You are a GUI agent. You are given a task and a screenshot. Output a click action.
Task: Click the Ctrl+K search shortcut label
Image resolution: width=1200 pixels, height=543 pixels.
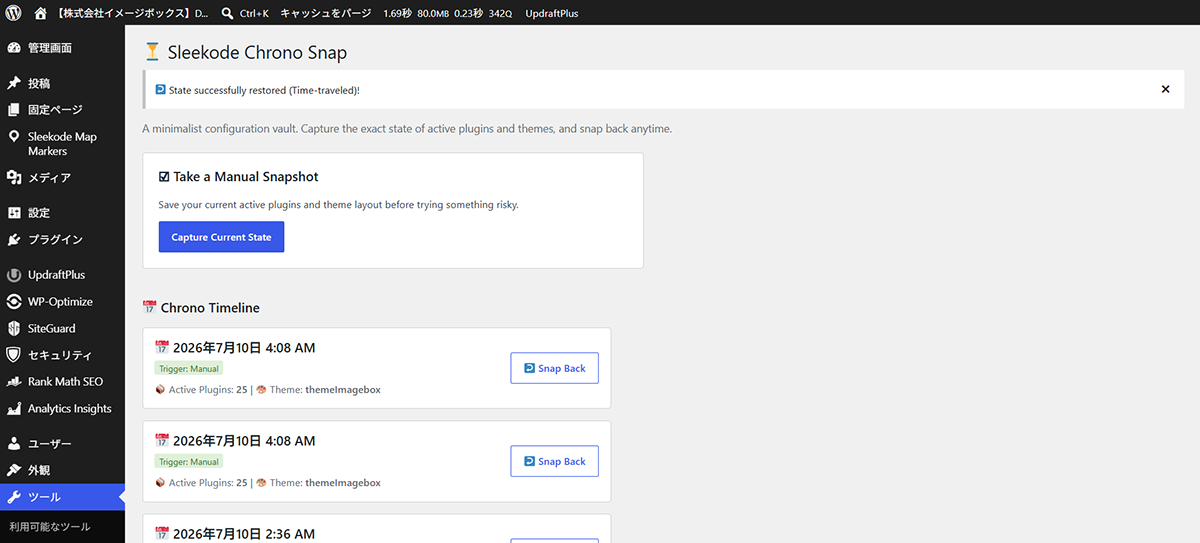(x=254, y=13)
